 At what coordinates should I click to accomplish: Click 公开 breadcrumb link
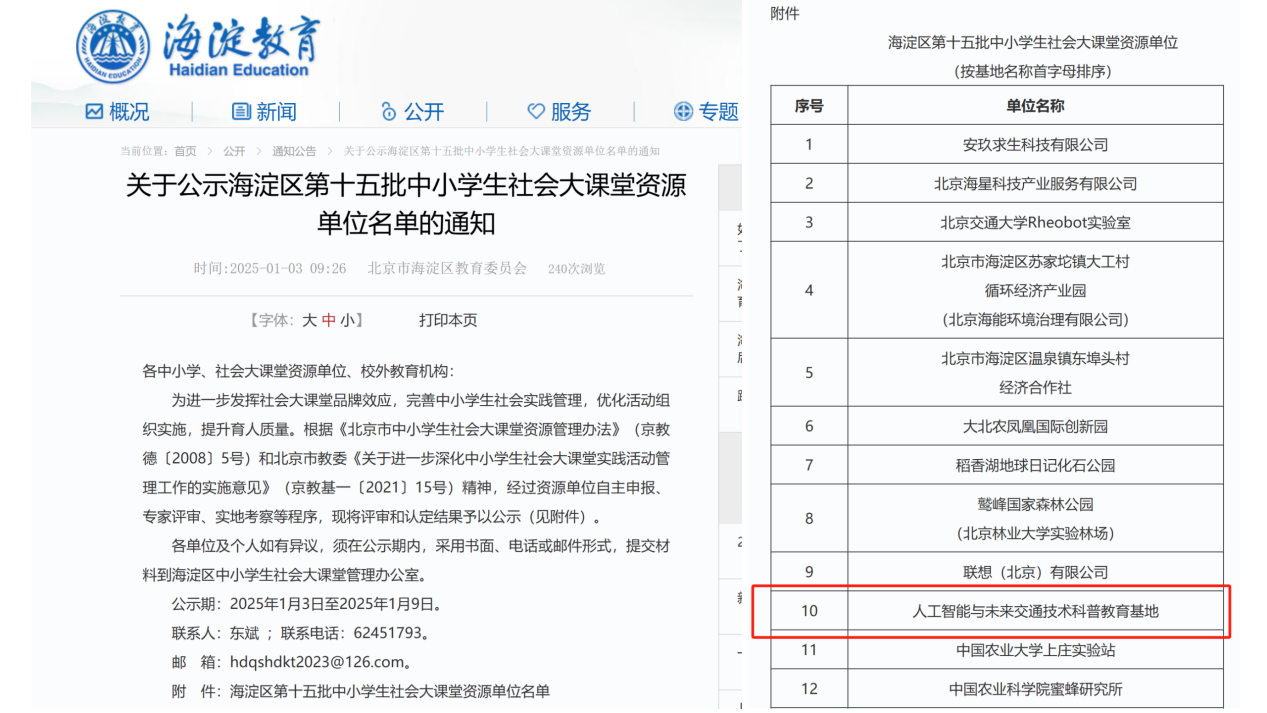point(234,151)
